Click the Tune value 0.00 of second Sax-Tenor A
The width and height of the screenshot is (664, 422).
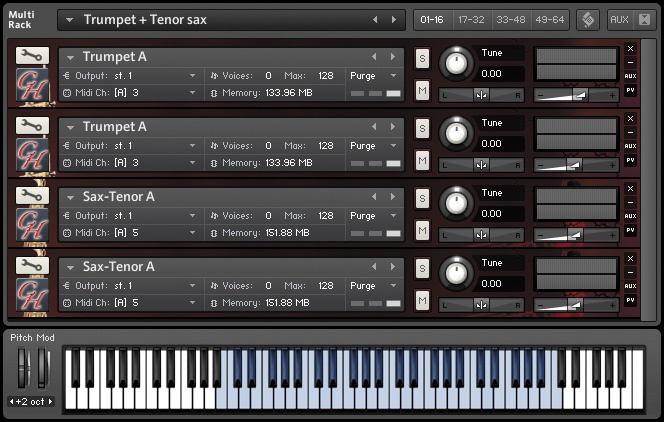coord(491,284)
